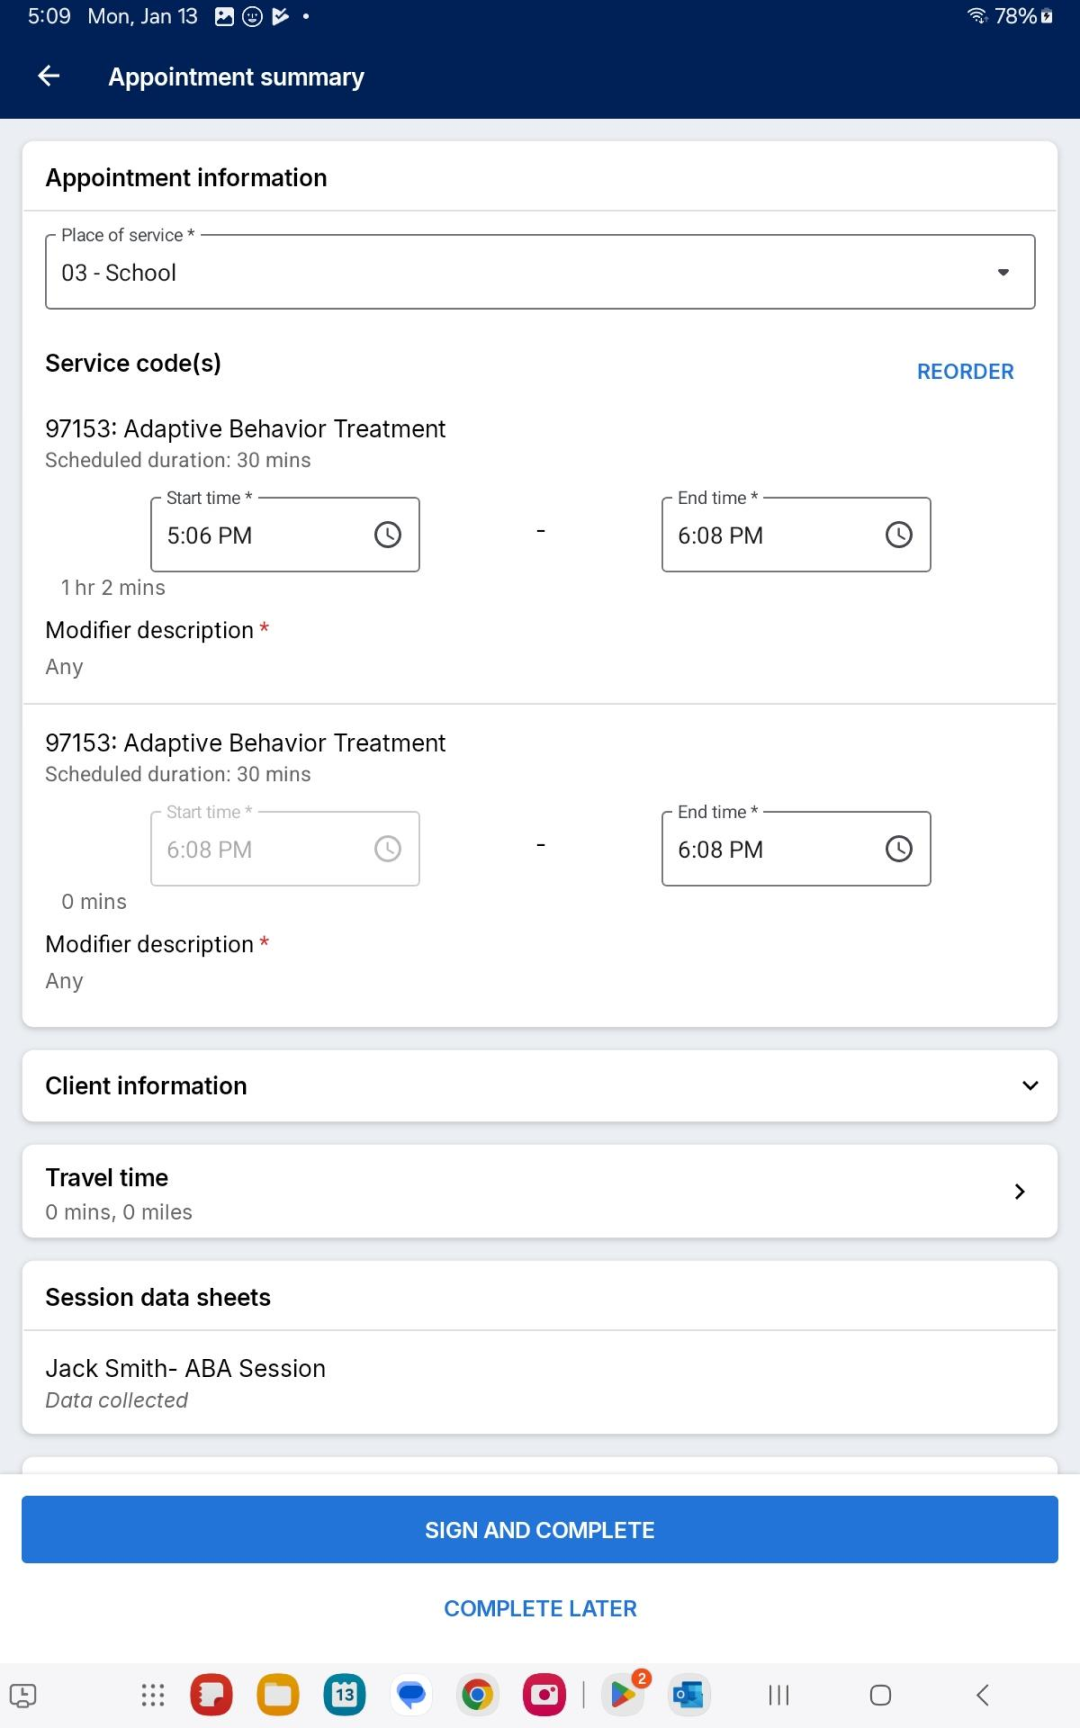Tap the recent apps navigation button

click(x=778, y=1695)
